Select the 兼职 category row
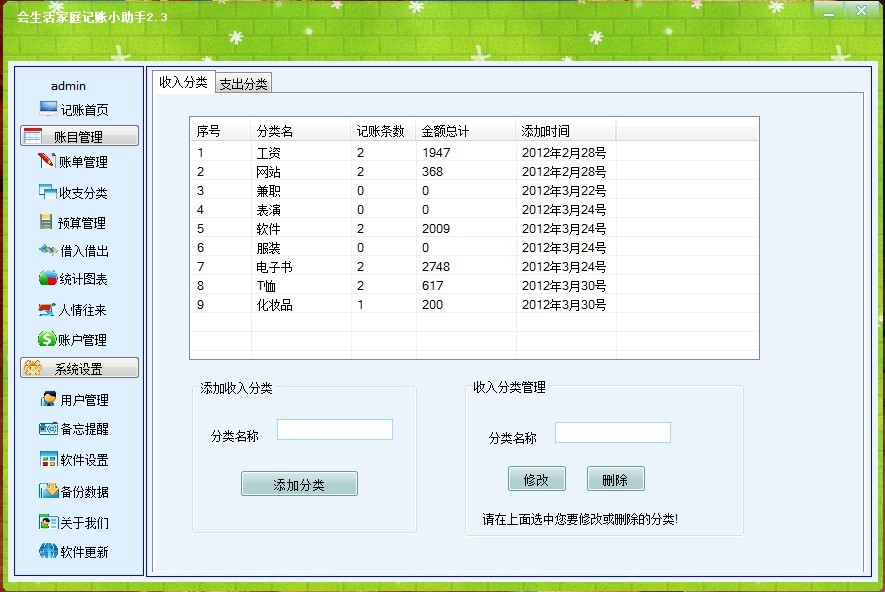Viewport: 885px width, 592px height. tap(474, 191)
